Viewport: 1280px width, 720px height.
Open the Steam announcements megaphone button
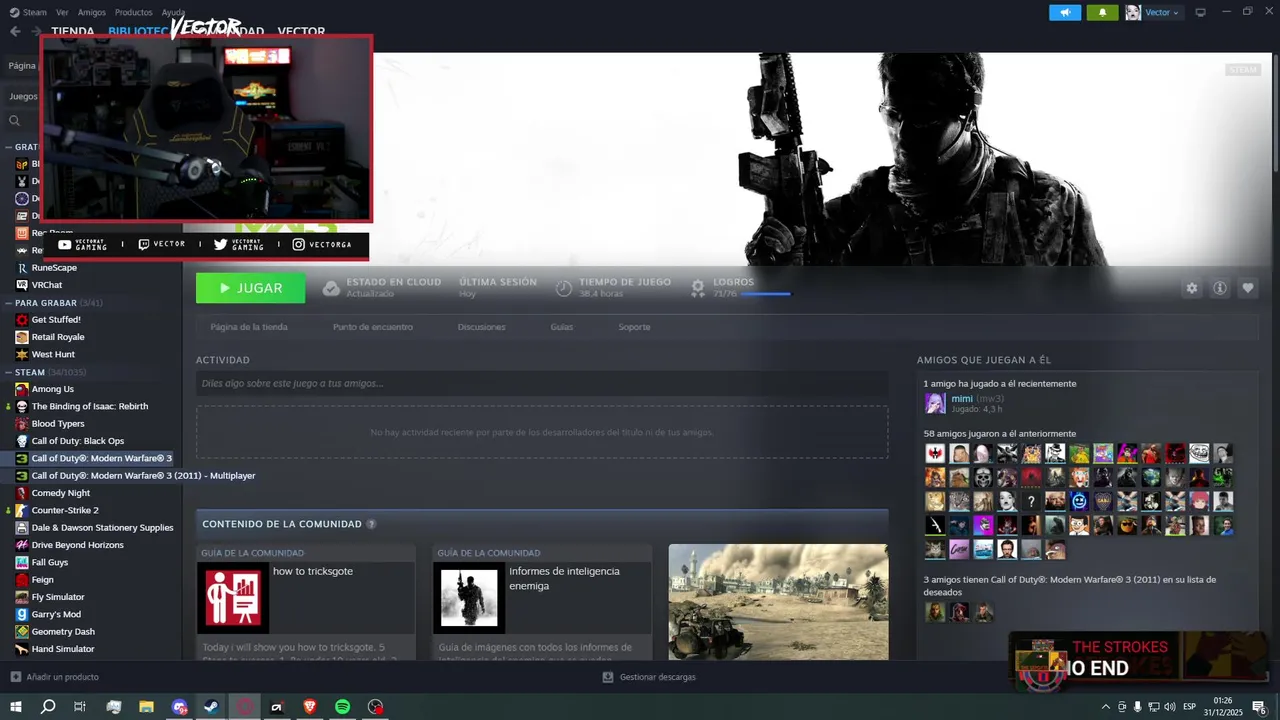coord(1065,12)
